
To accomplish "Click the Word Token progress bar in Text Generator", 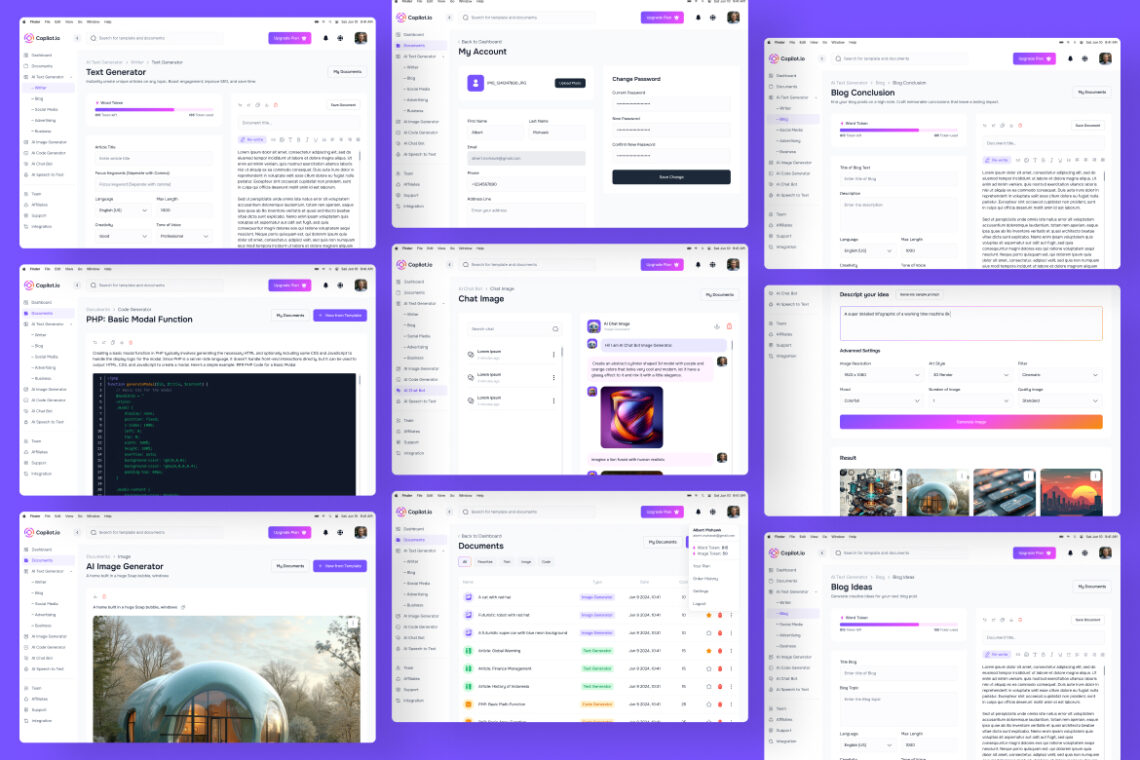I will [x=154, y=109].
